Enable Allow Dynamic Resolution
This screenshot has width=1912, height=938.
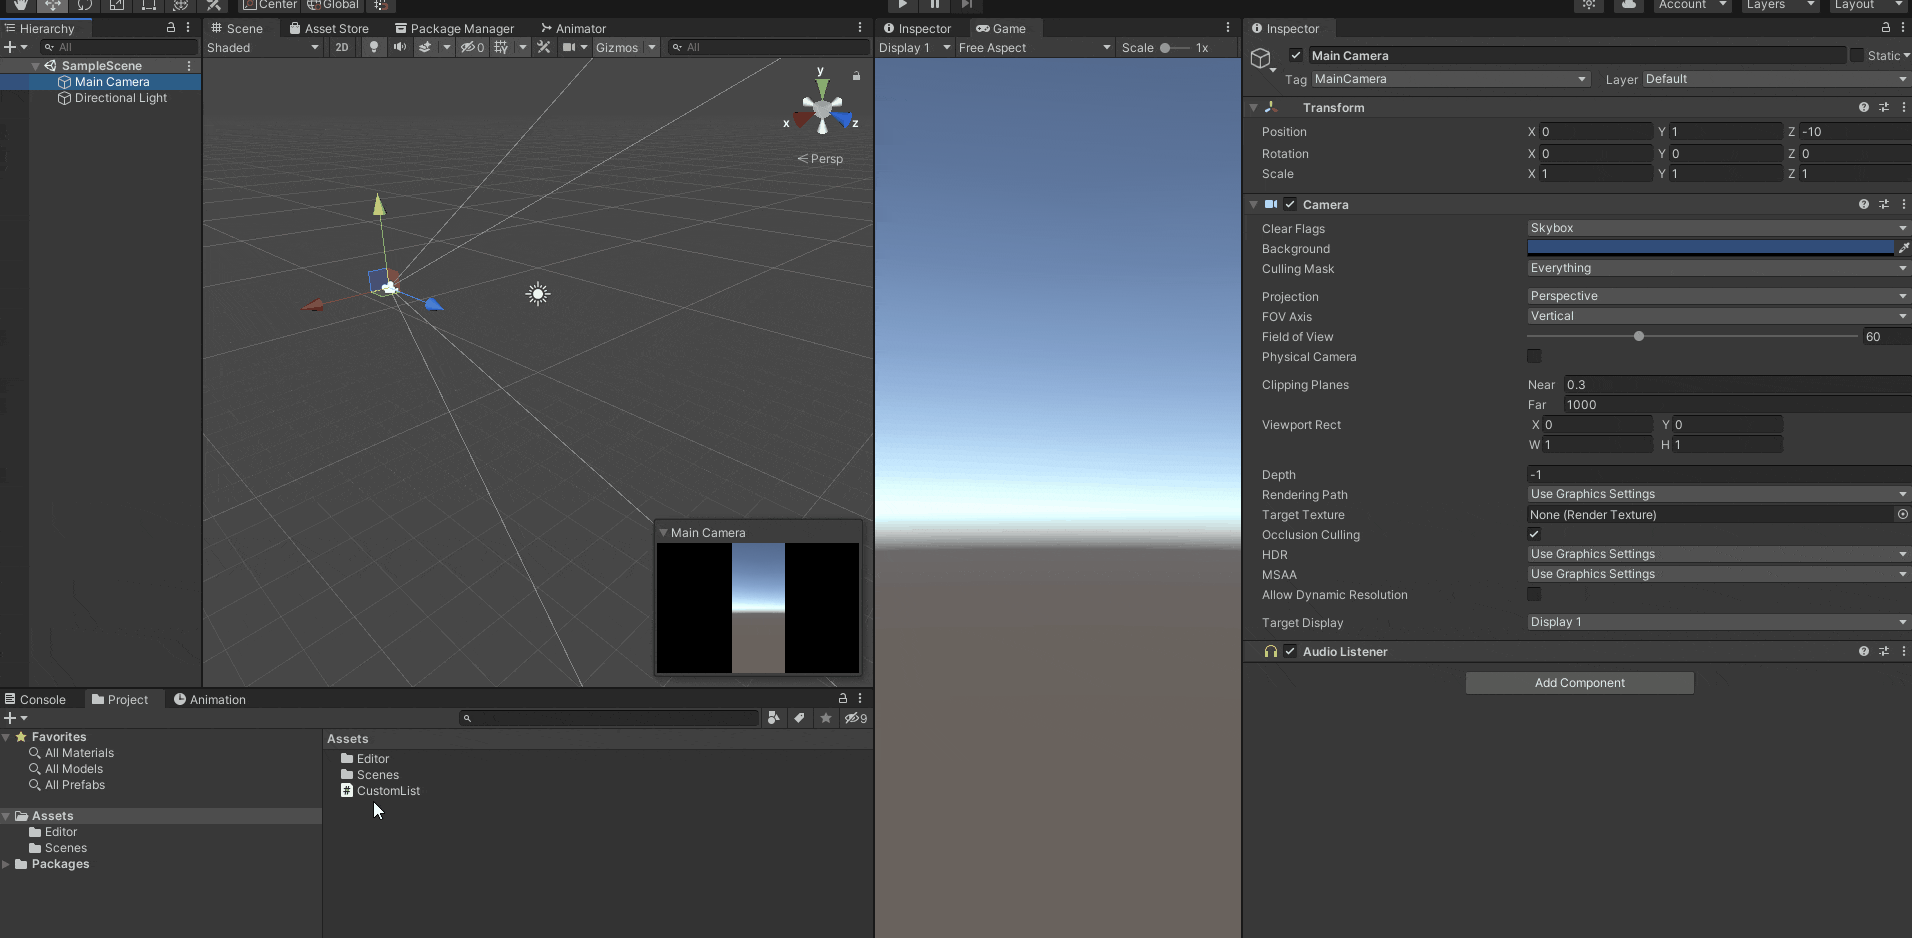coord(1535,595)
